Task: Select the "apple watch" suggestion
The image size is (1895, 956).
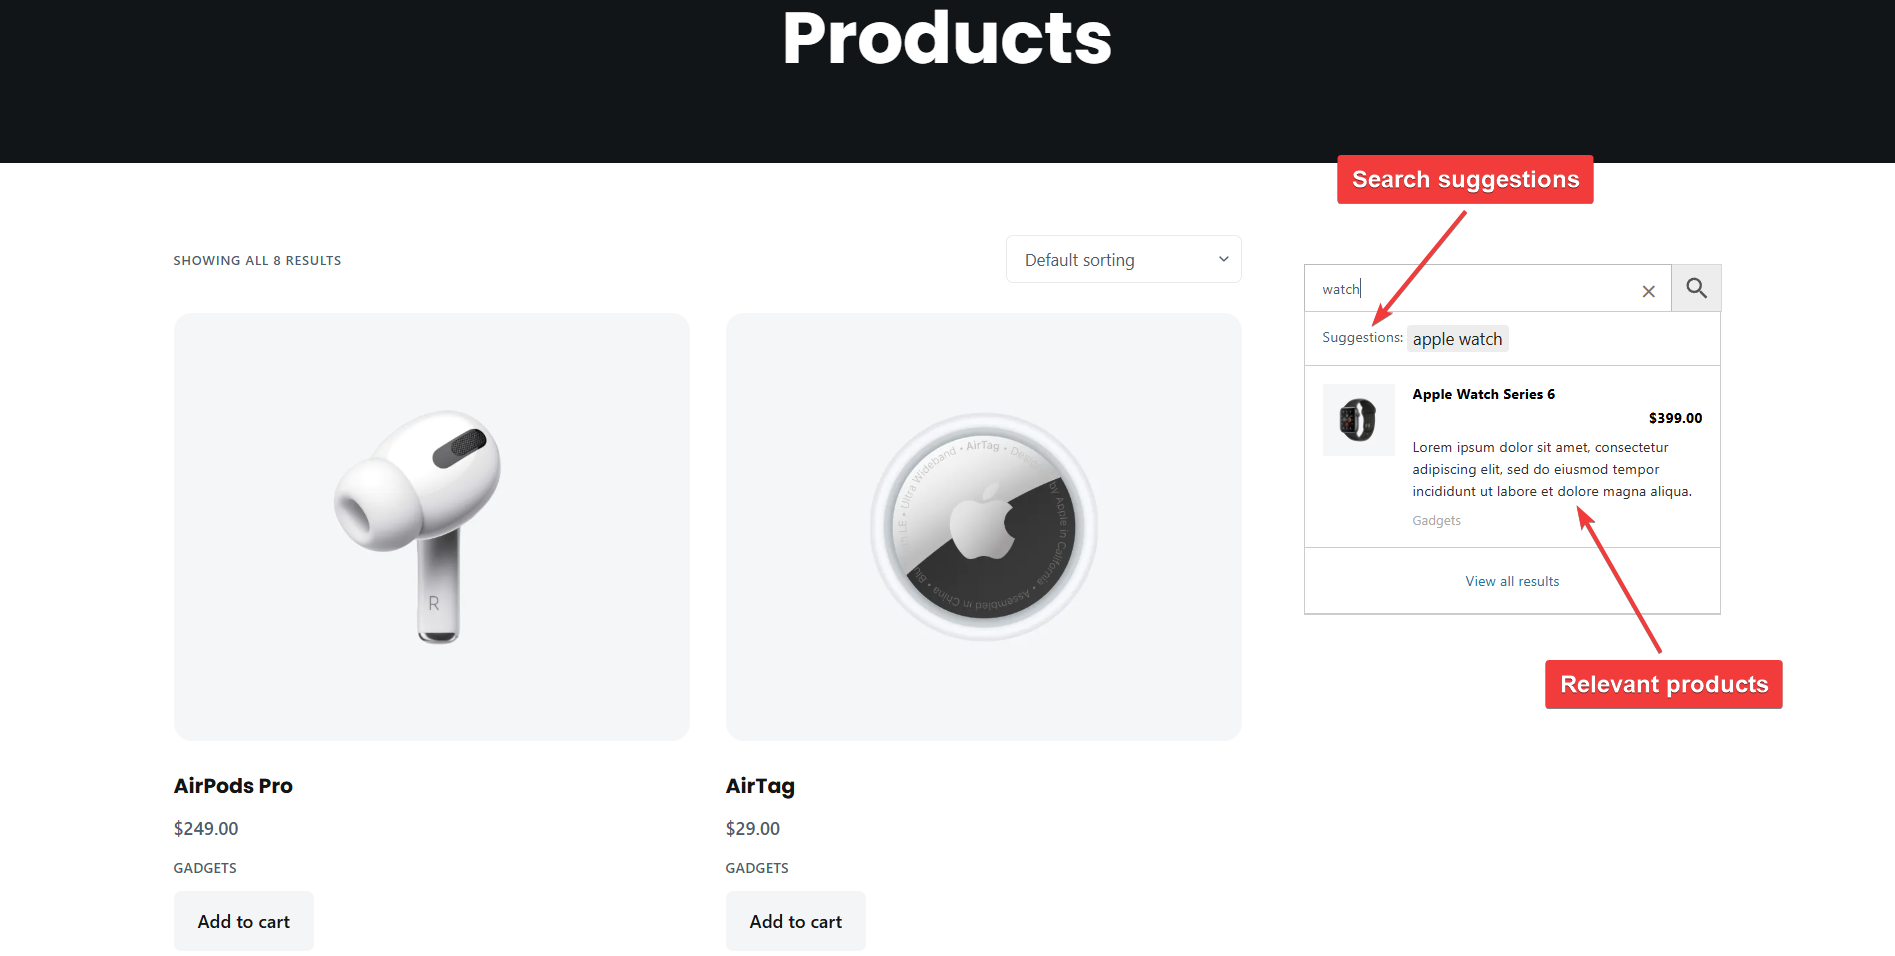Action: tap(1457, 339)
